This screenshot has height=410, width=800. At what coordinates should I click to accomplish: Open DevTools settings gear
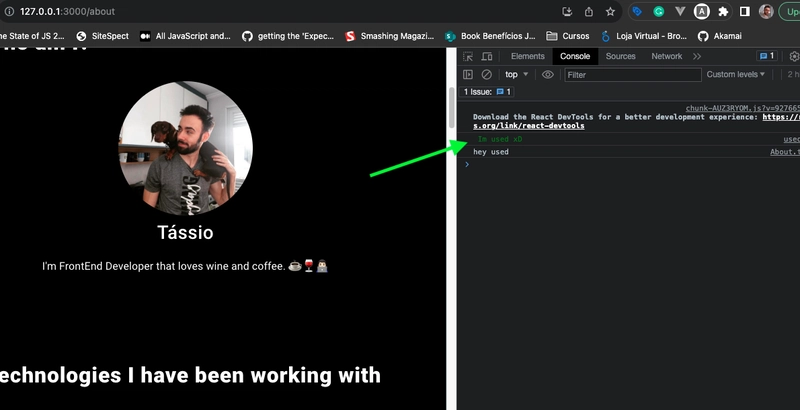(795, 57)
